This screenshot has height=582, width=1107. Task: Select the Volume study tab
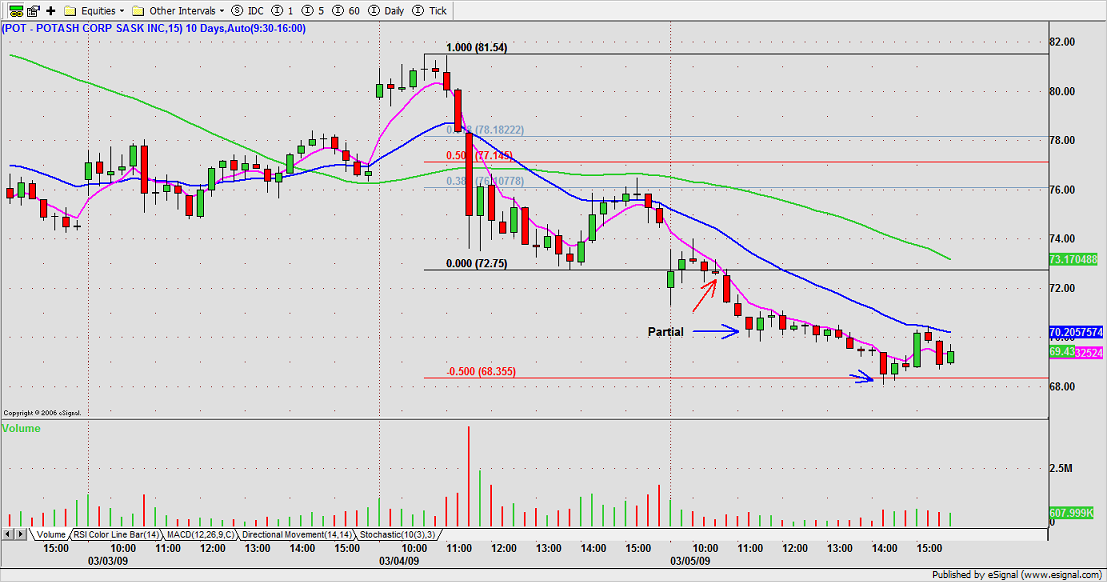[51, 535]
